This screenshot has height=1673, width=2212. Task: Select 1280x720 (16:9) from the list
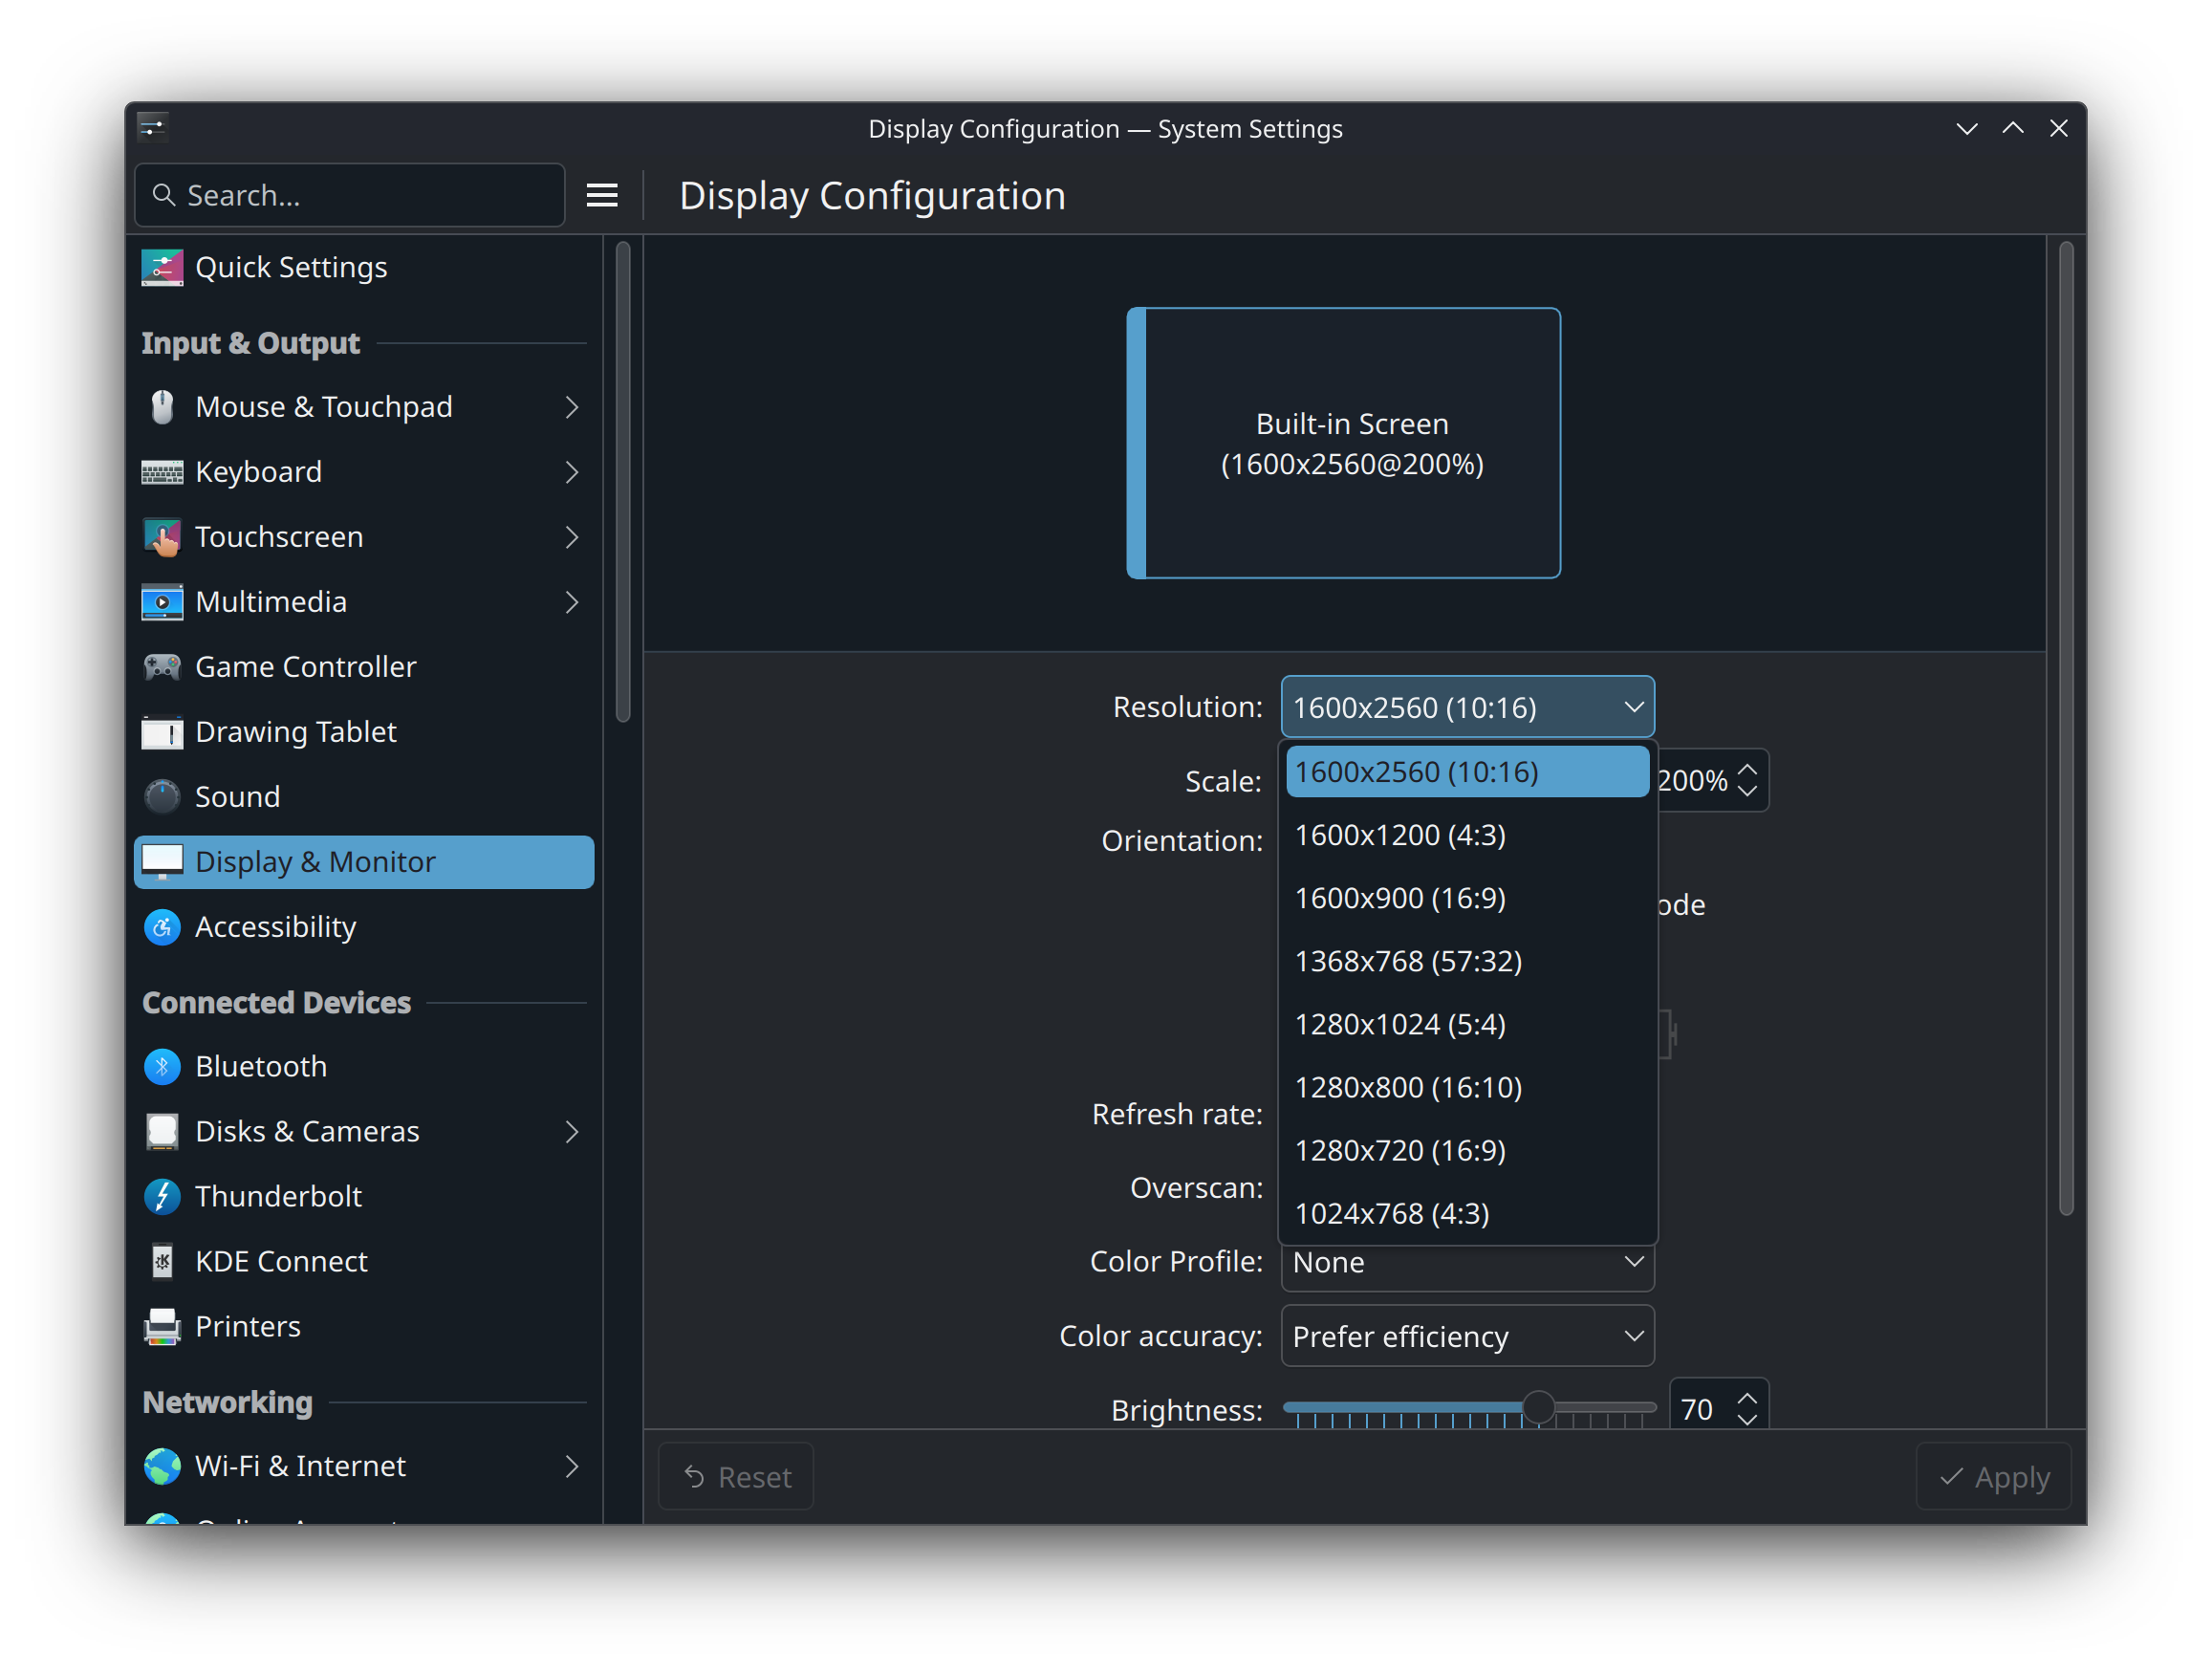coord(1400,1150)
